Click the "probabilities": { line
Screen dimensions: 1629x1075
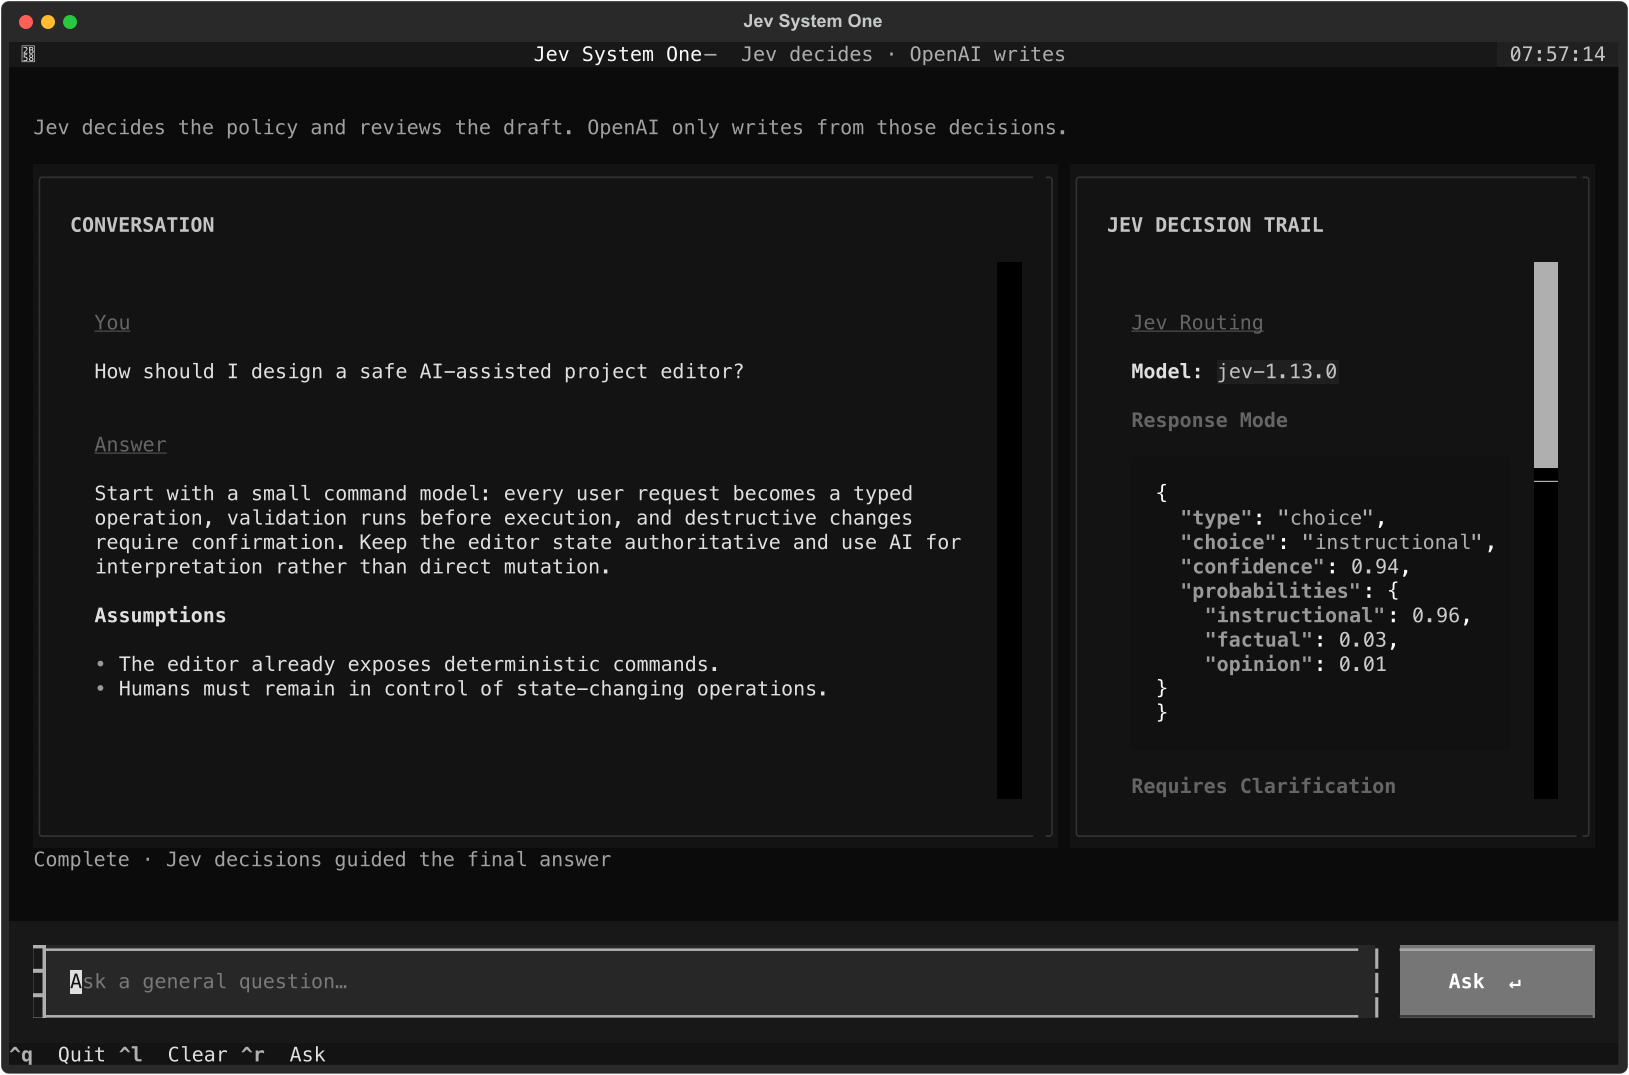1289,591
